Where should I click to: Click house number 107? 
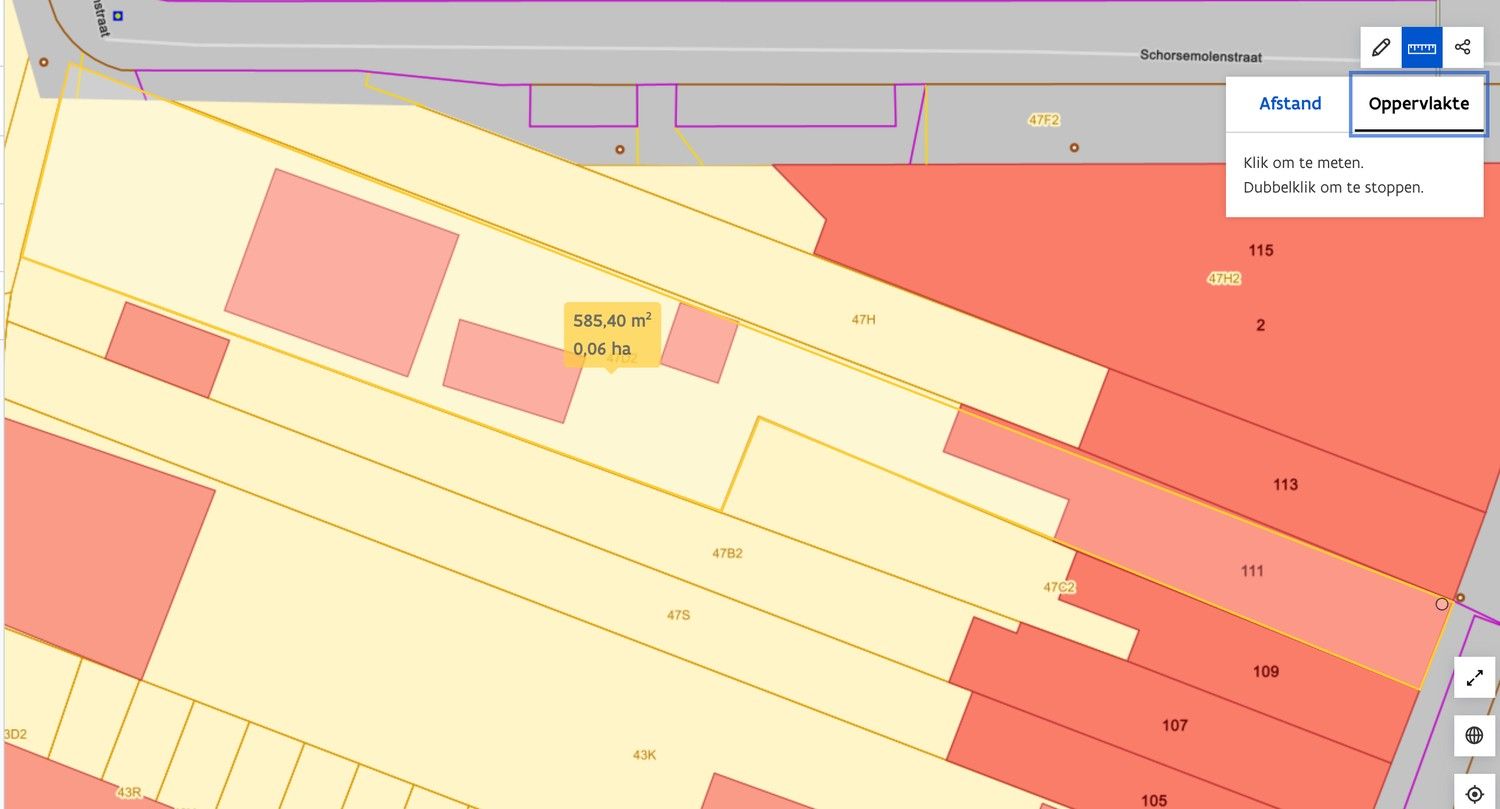pyautogui.click(x=1175, y=725)
